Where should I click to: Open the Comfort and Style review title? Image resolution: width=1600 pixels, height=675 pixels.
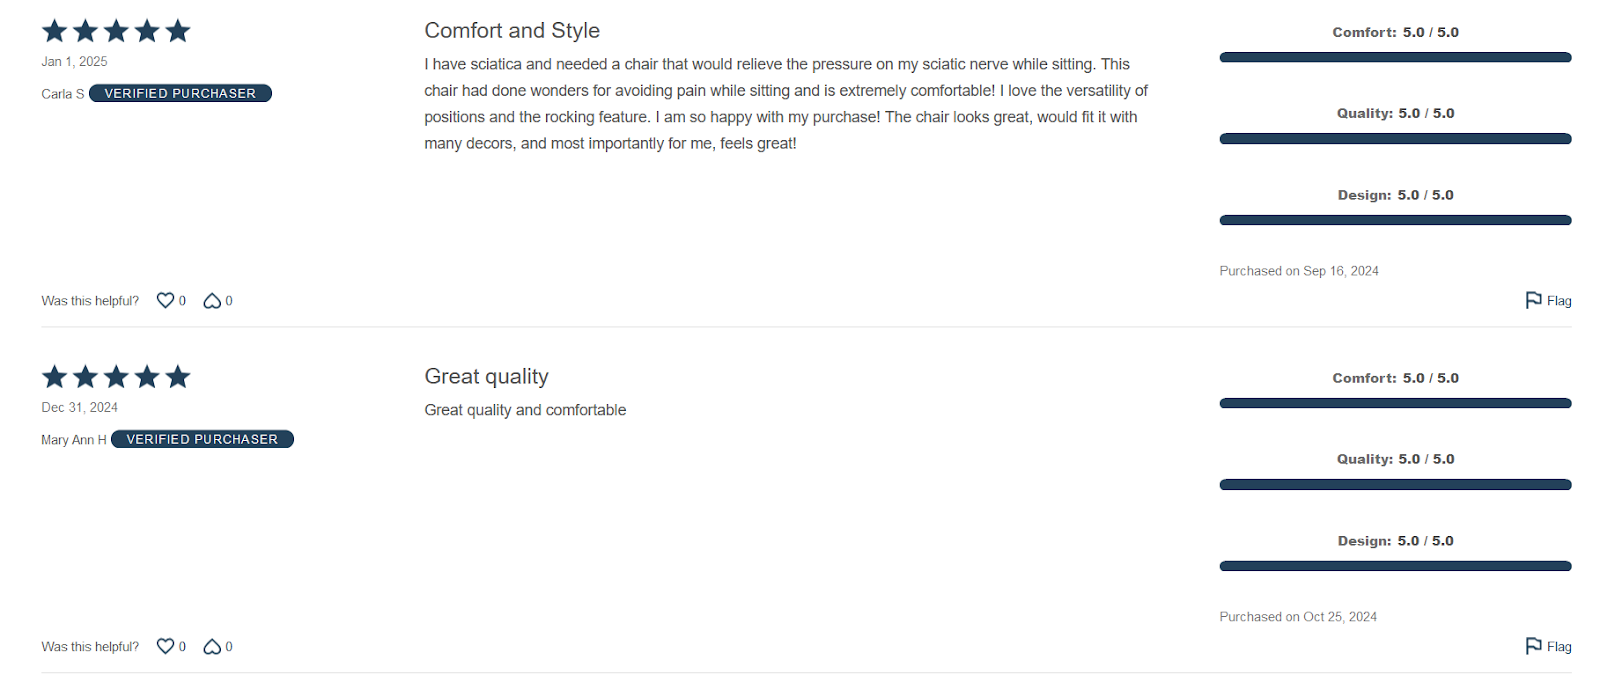click(x=512, y=30)
